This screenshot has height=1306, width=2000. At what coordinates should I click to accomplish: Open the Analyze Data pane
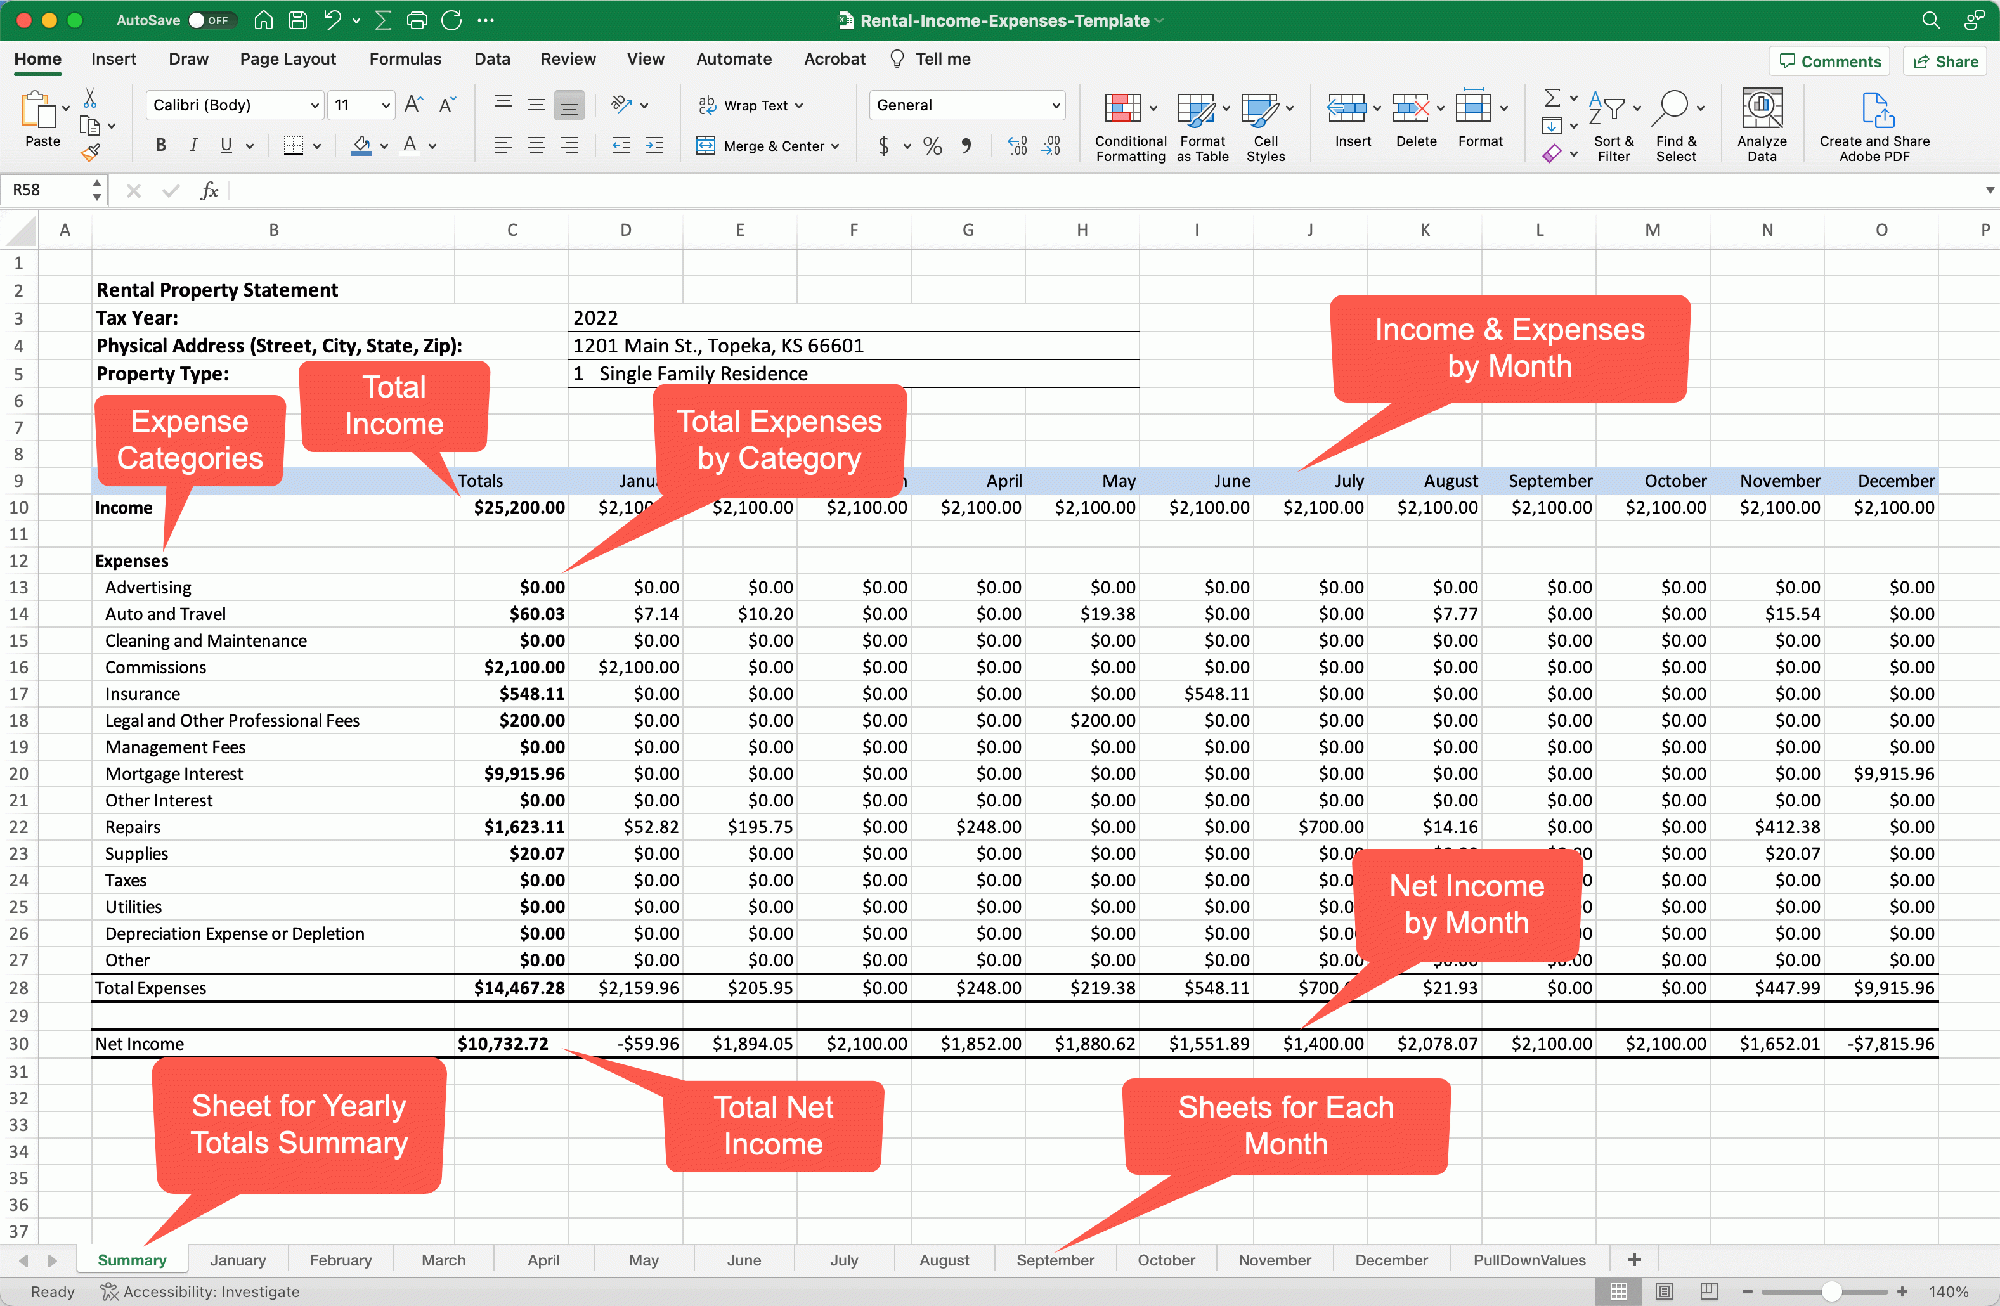[1762, 124]
